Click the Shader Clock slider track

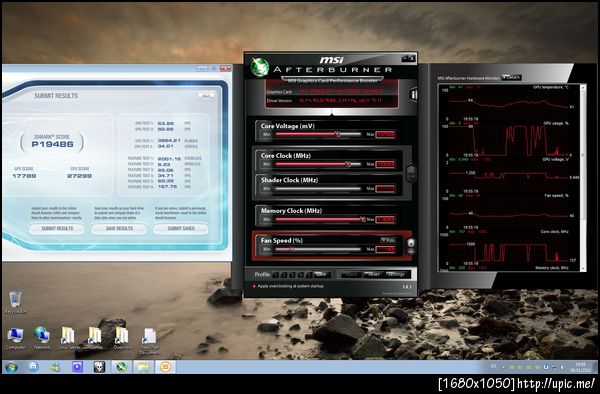318,189
